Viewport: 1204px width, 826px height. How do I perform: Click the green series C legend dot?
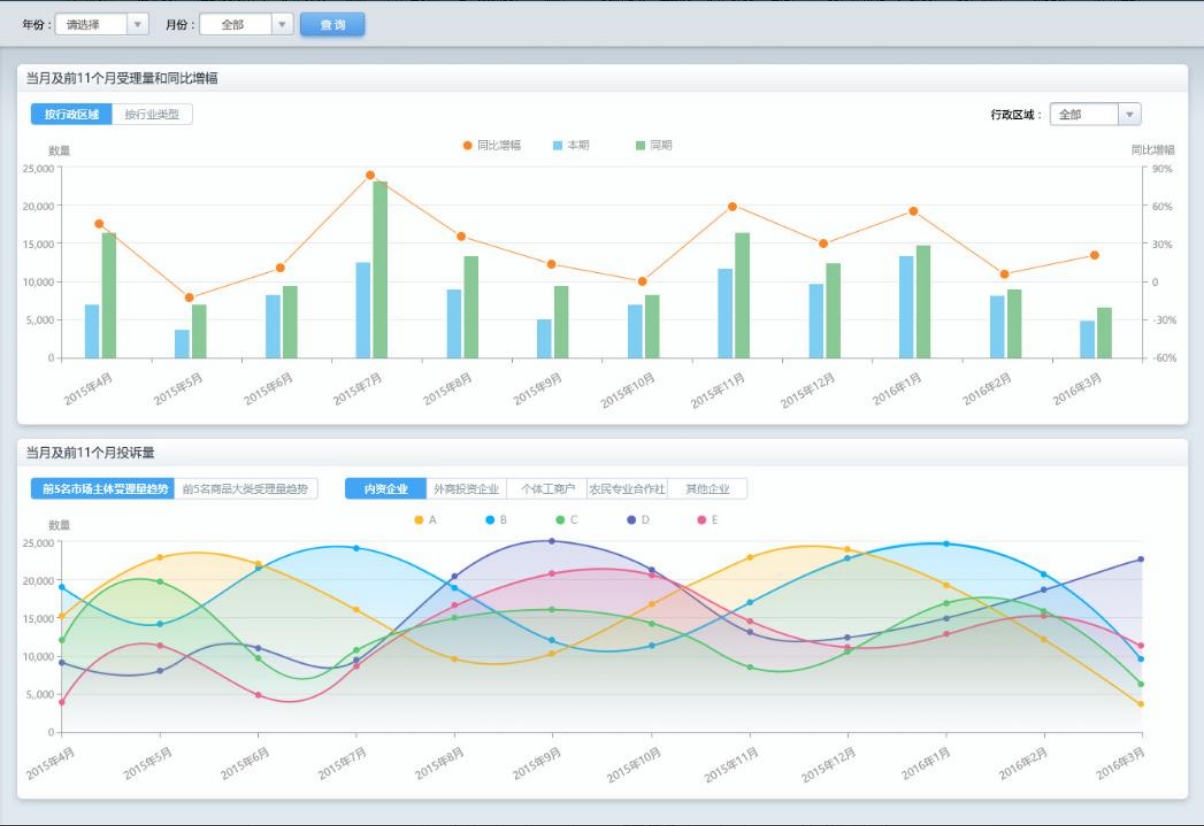(x=561, y=520)
